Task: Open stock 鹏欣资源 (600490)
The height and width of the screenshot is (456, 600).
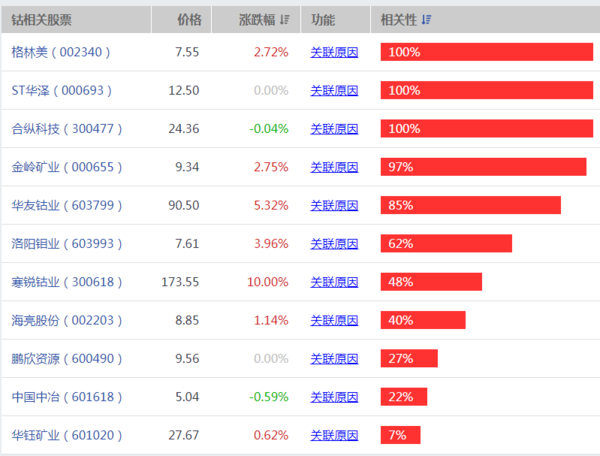Action: [x=67, y=358]
